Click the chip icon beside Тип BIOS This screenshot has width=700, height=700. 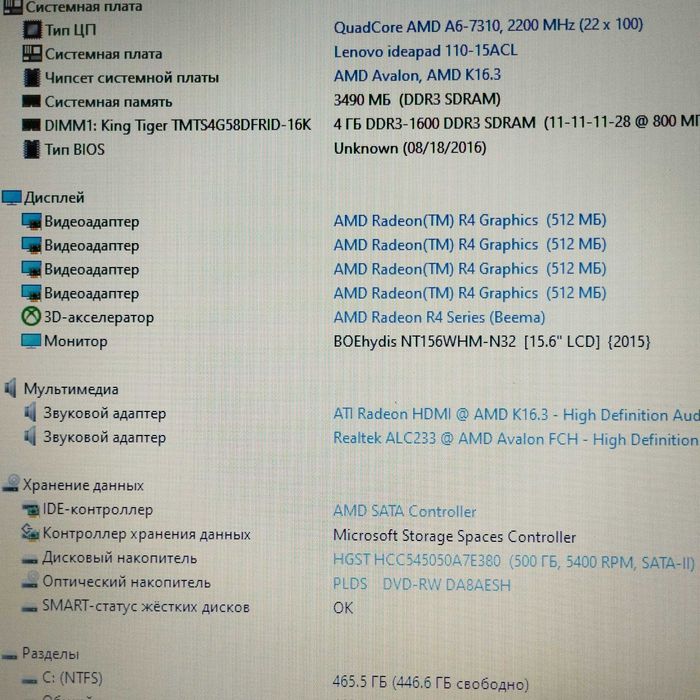tap(31, 149)
